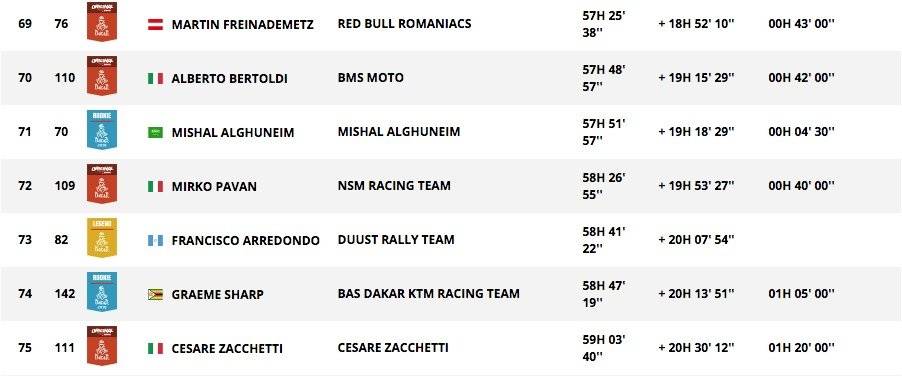Image resolution: width=902 pixels, height=376 pixels.
Task: Click the Original badge next to Mirko Pavan
Action: tap(102, 184)
